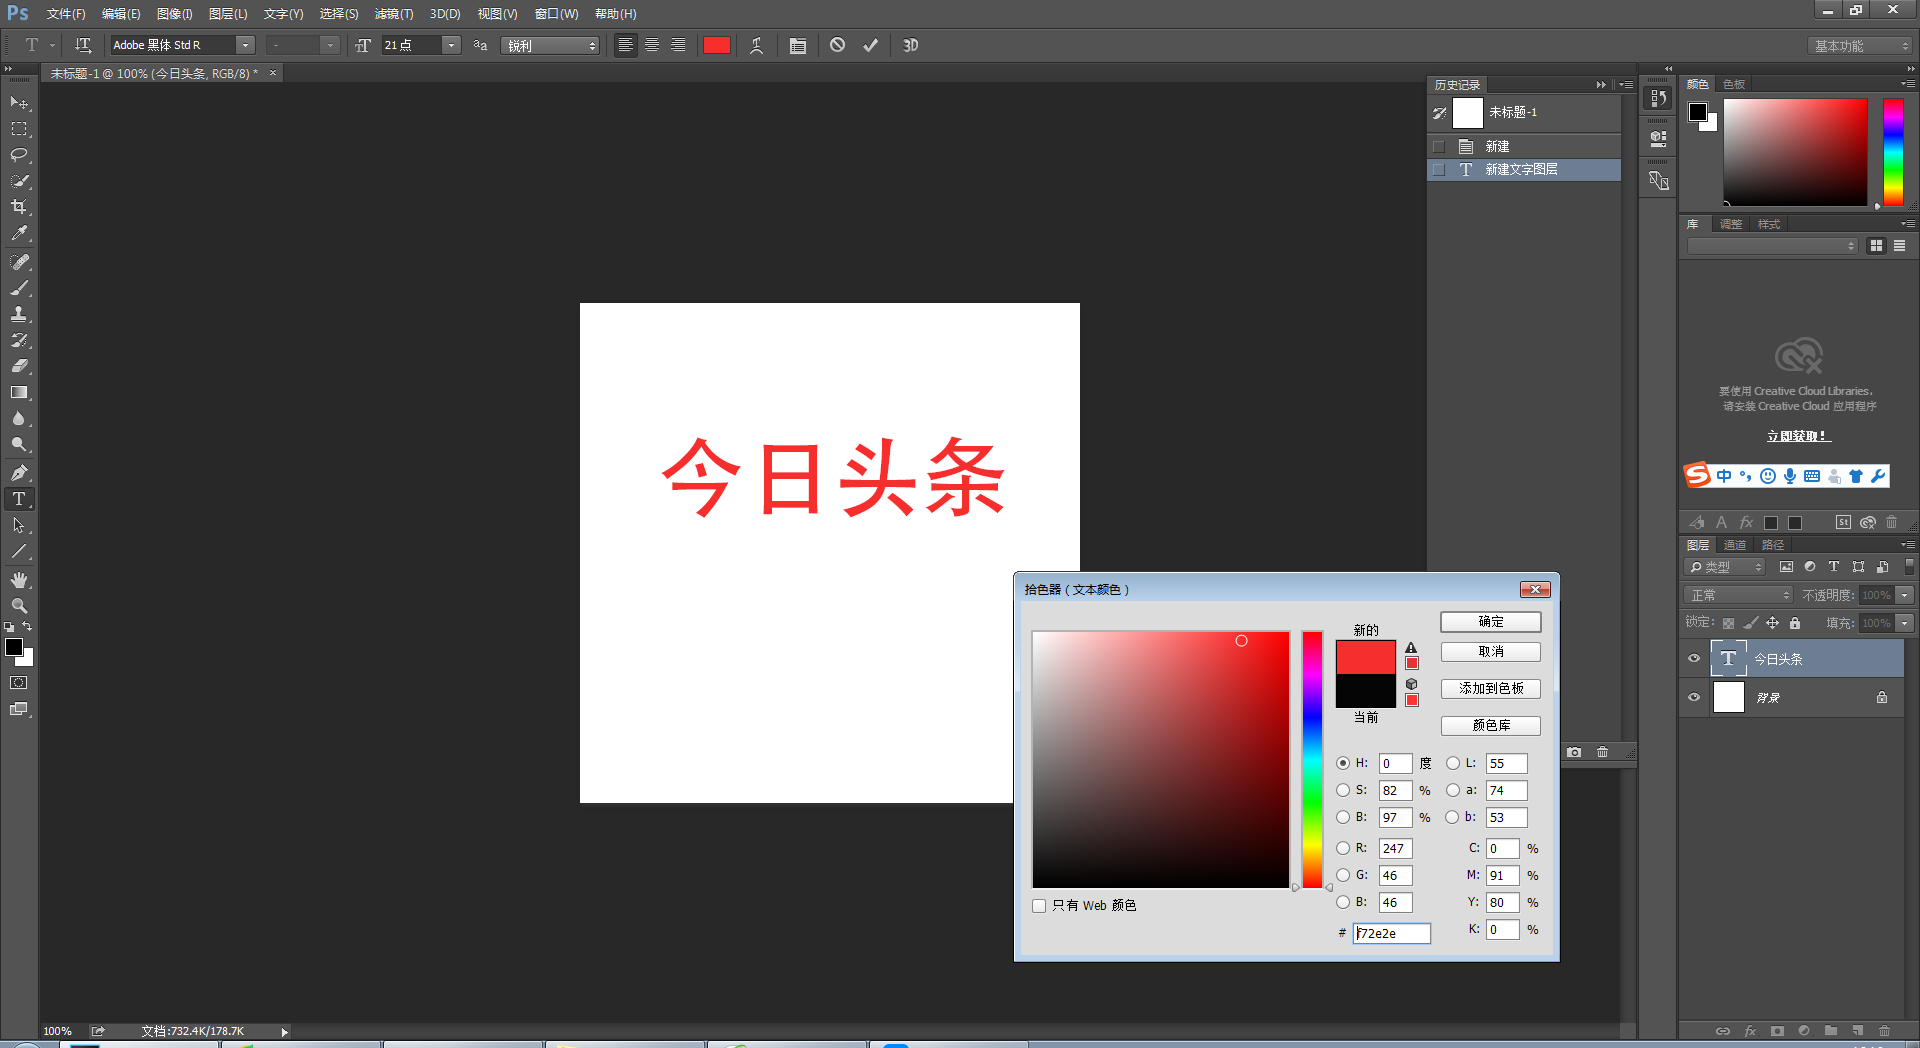Open the anti-aliasing 锐利 dropdown
The image size is (1920, 1048).
tap(551, 45)
